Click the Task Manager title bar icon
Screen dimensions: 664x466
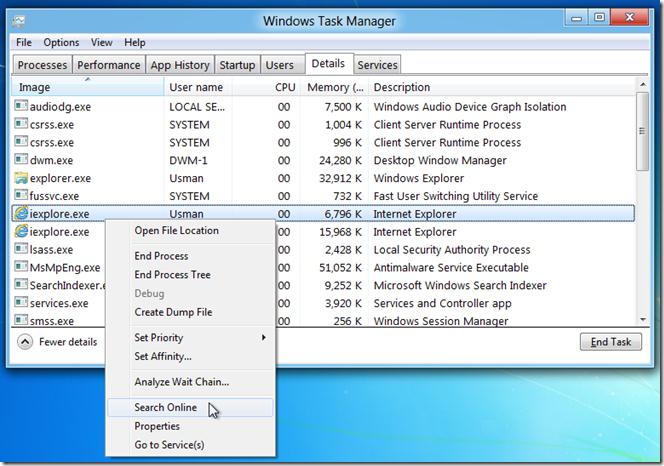[19, 21]
